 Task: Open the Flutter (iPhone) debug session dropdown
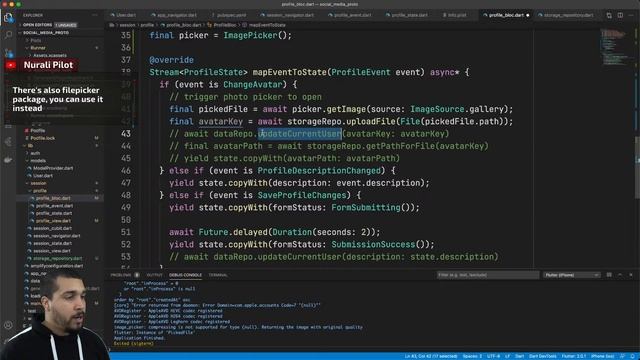click(x=571, y=275)
